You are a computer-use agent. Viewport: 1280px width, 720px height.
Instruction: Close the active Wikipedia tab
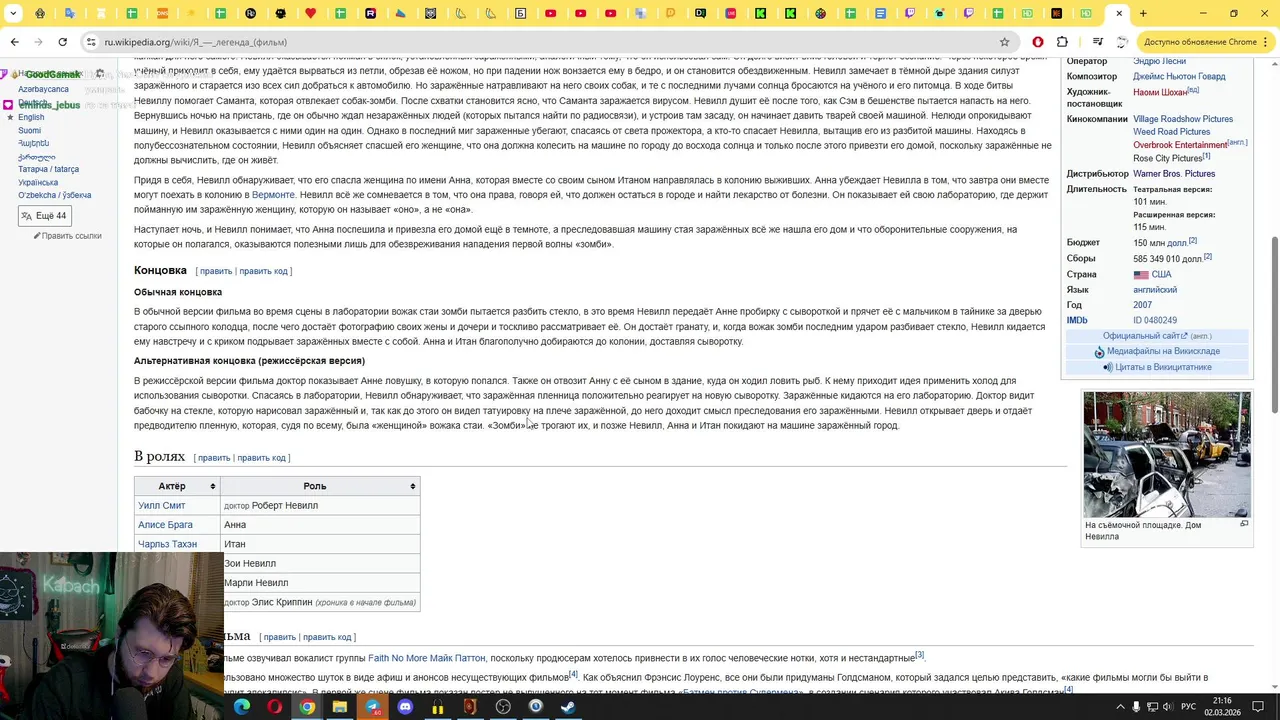pyautogui.click(x=1119, y=13)
